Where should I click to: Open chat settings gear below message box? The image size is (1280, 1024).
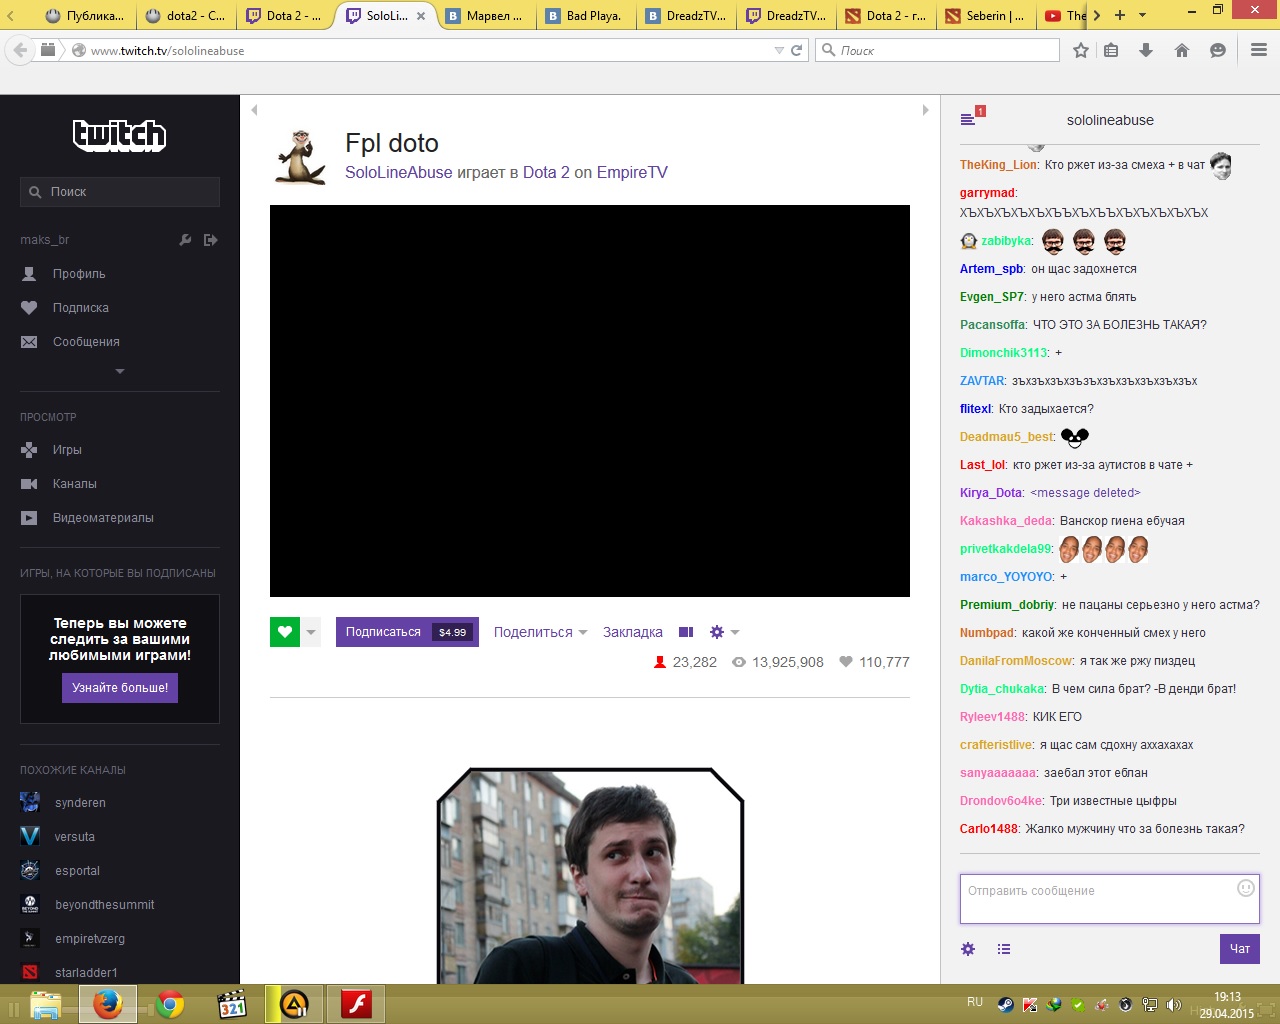point(968,949)
